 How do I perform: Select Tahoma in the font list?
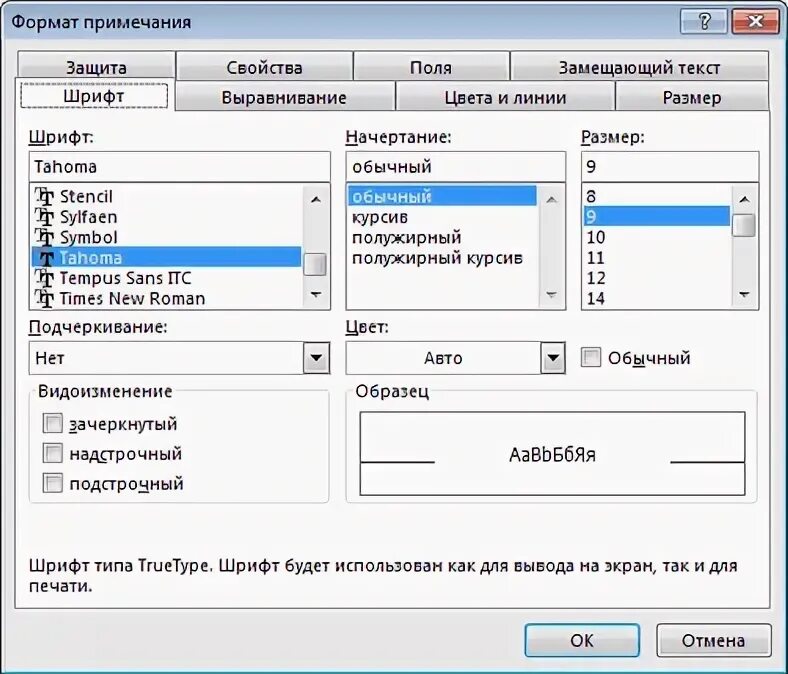166,257
